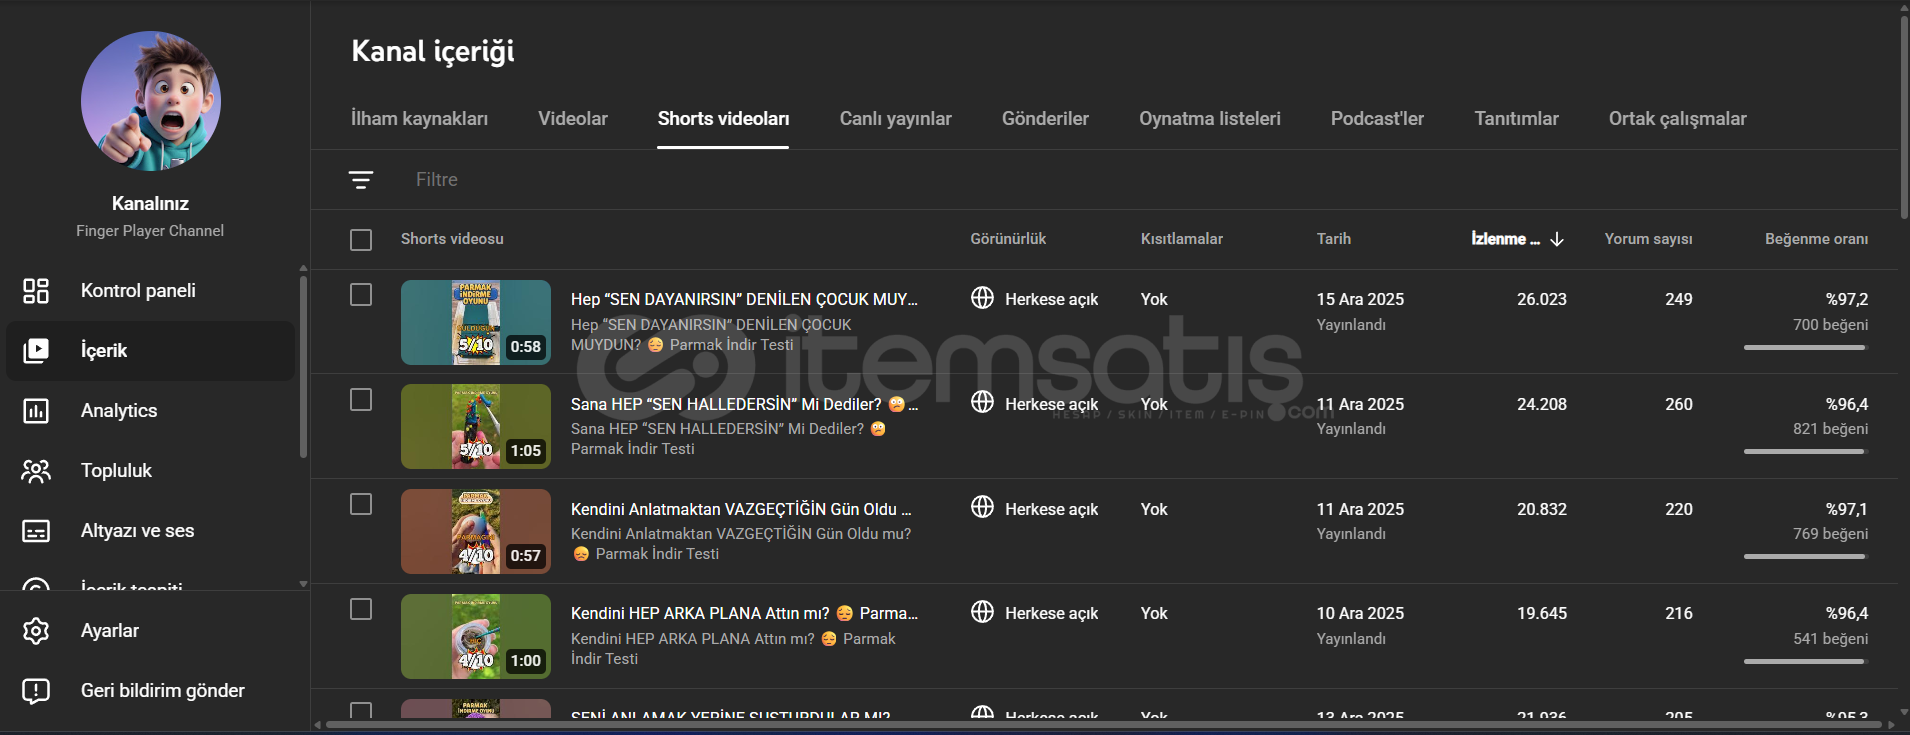Open Ayarlar gear icon
This screenshot has height=735, width=1910.
[36, 631]
